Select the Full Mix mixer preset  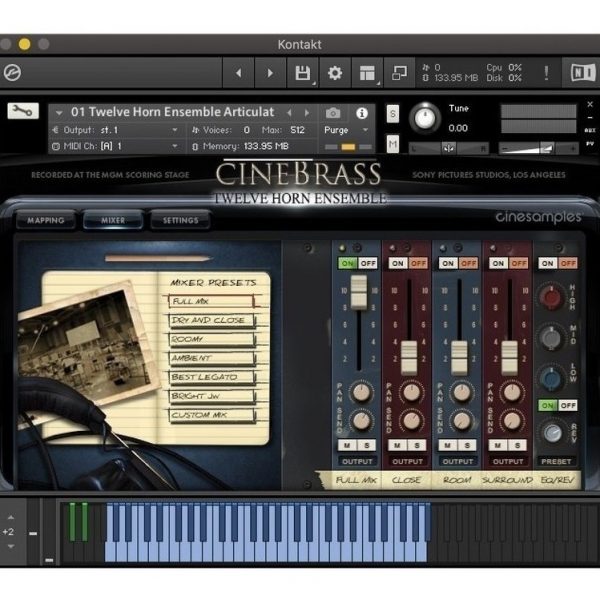pyautogui.click(x=211, y=301)
